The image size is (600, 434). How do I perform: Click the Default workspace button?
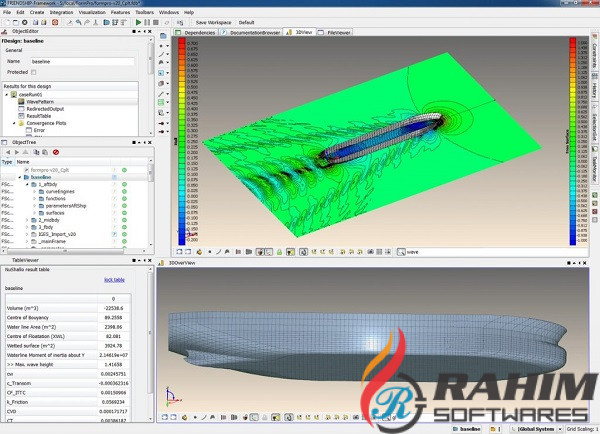click(x=246, y=23)
